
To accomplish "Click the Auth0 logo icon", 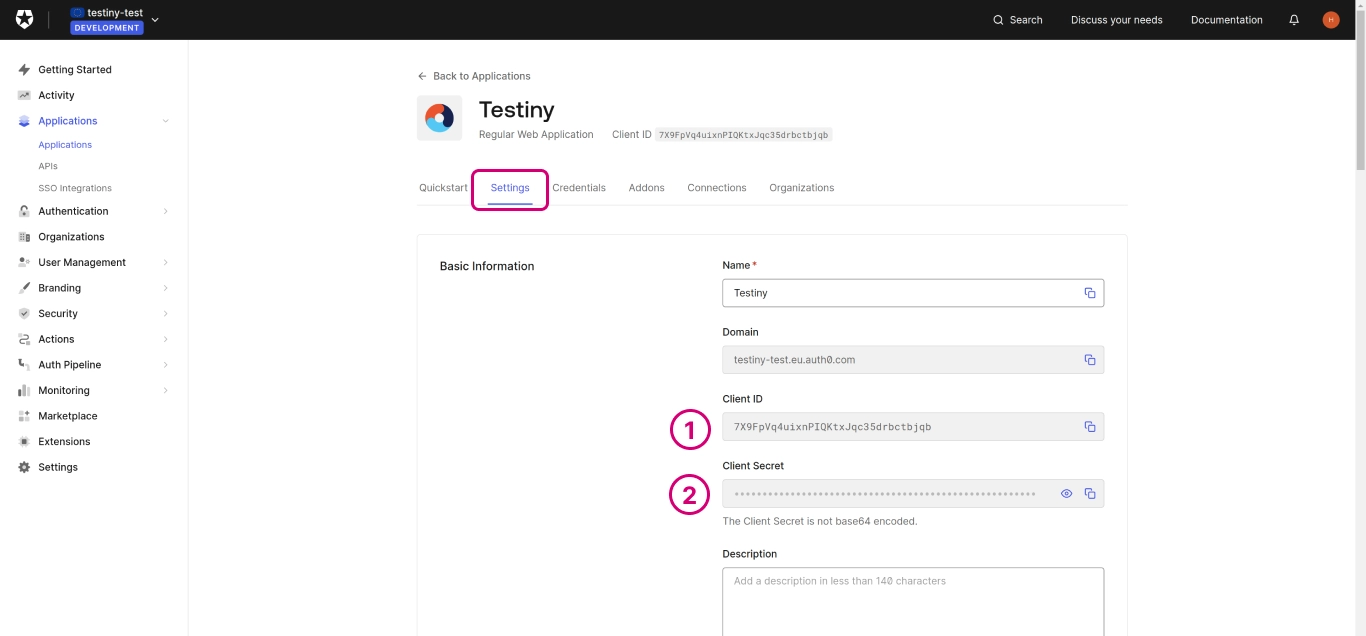I will (24, 20).
